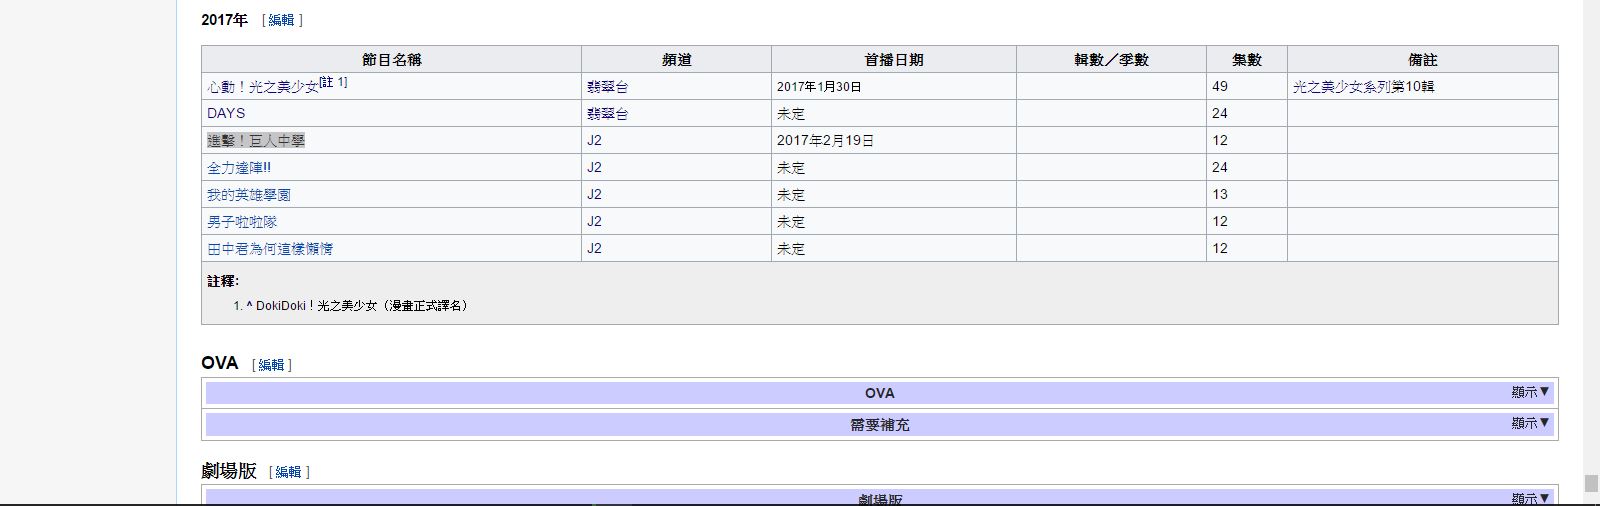
Task: Click the edit link beside OVA heading
Action: 271,365
